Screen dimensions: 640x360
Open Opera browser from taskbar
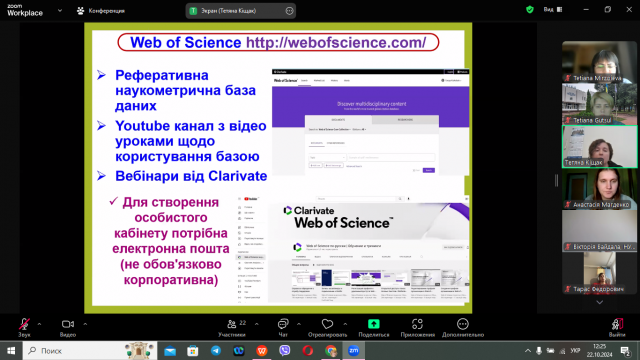[x=308, y=351]
